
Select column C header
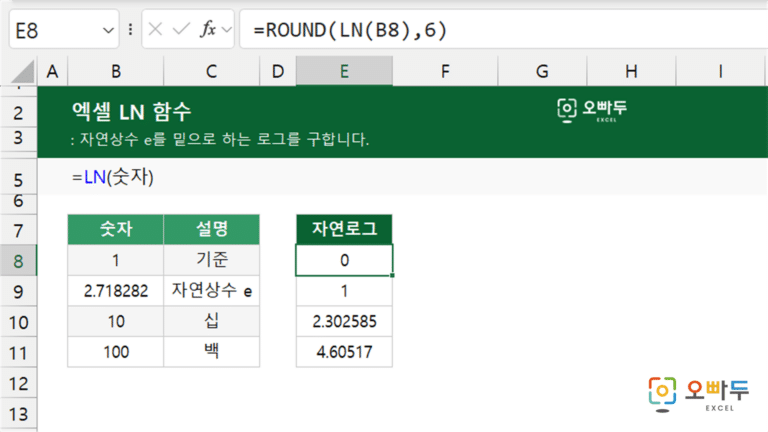(x=212, y=72)
